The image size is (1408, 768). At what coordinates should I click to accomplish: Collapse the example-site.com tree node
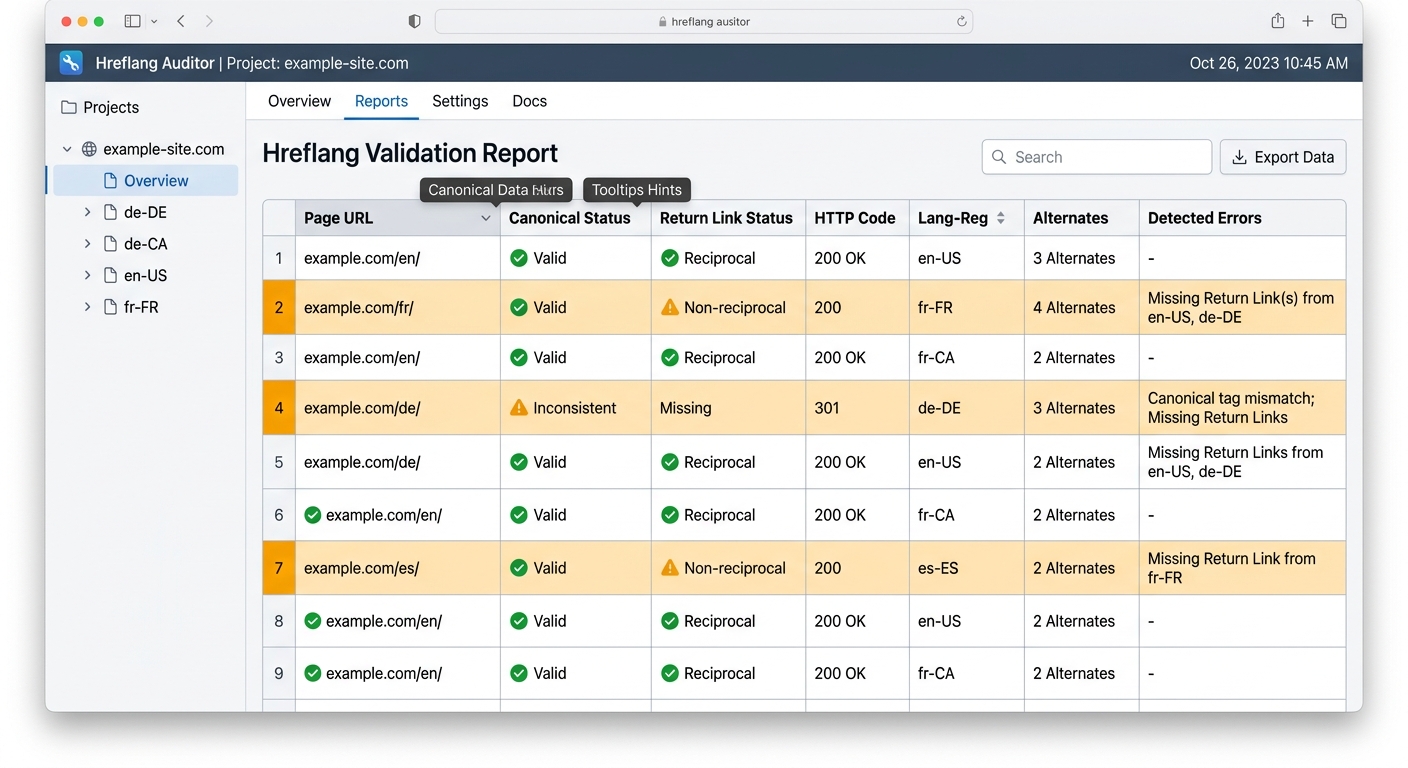pos(66,148)
